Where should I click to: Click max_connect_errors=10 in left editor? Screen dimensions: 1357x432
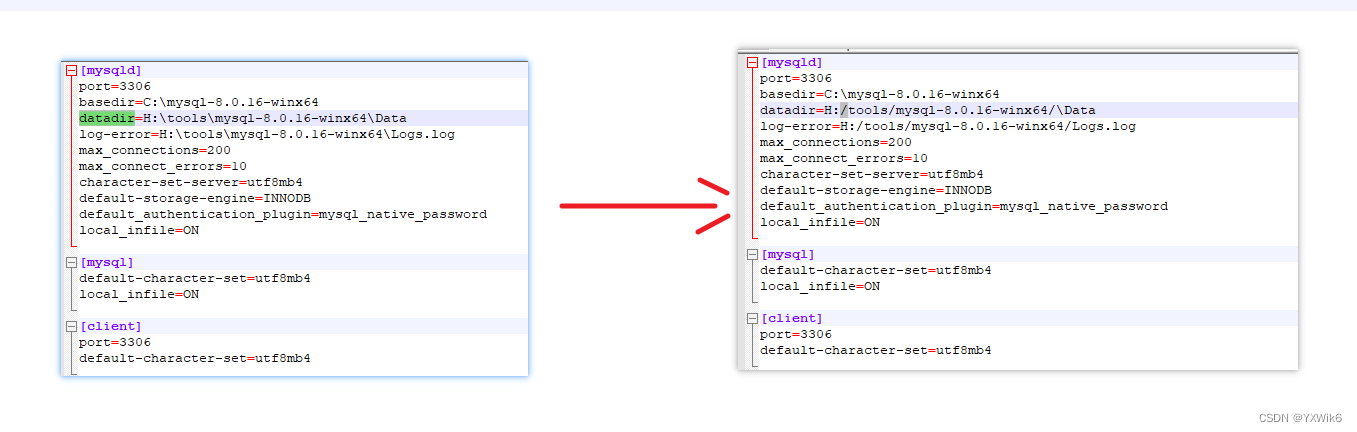point(163,166)
